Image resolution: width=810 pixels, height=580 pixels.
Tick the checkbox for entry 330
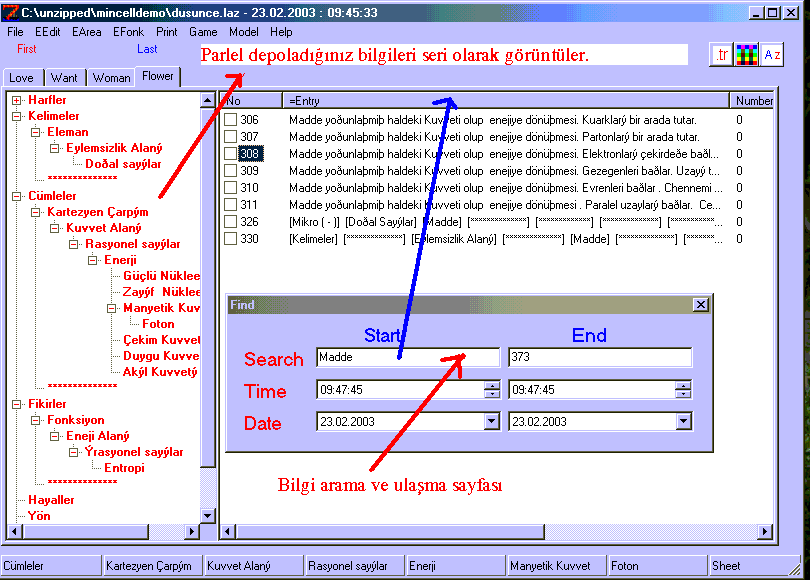[230, 239]
